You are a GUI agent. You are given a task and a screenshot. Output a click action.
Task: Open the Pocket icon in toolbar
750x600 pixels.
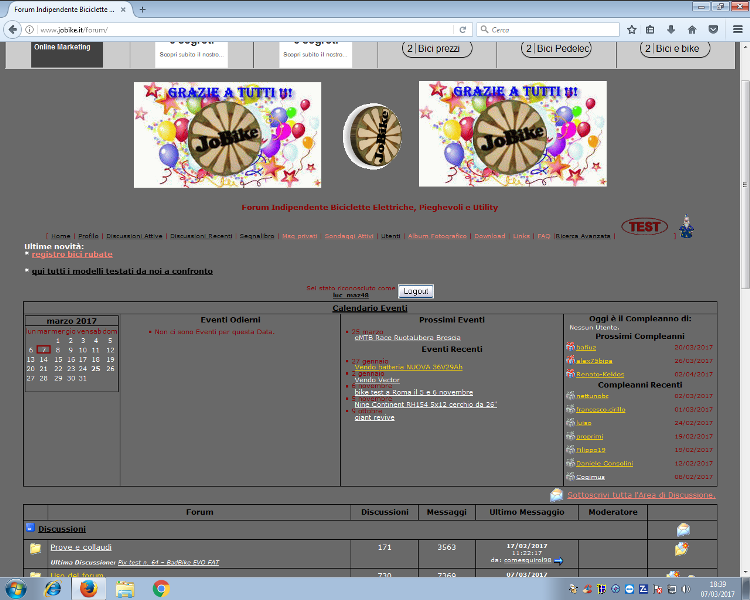[x=713, y=30]
